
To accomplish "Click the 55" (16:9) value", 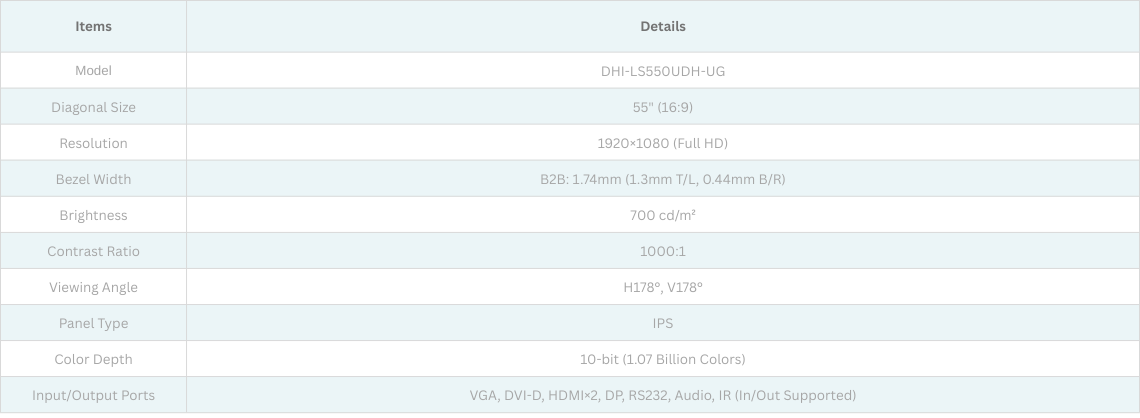I will pyautogui.click(x=663, y=107).
